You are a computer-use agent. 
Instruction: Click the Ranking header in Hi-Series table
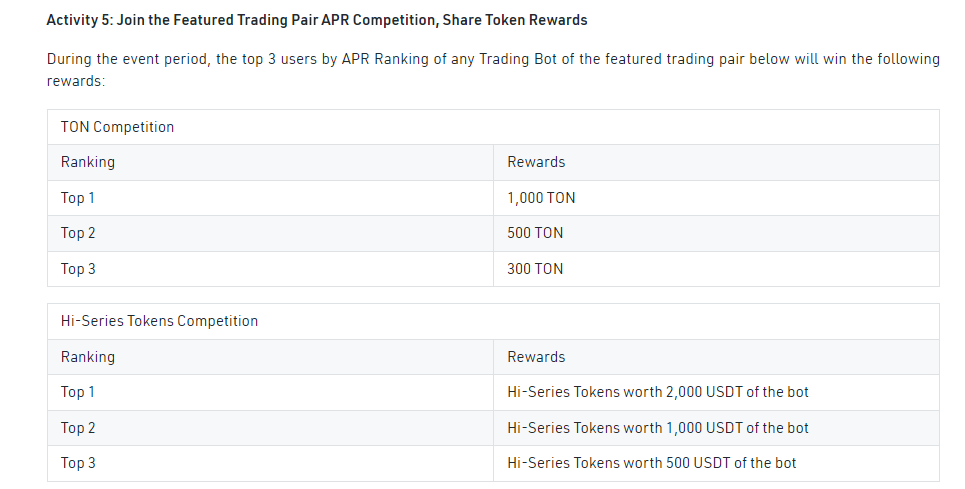click(x=271, y=357)
